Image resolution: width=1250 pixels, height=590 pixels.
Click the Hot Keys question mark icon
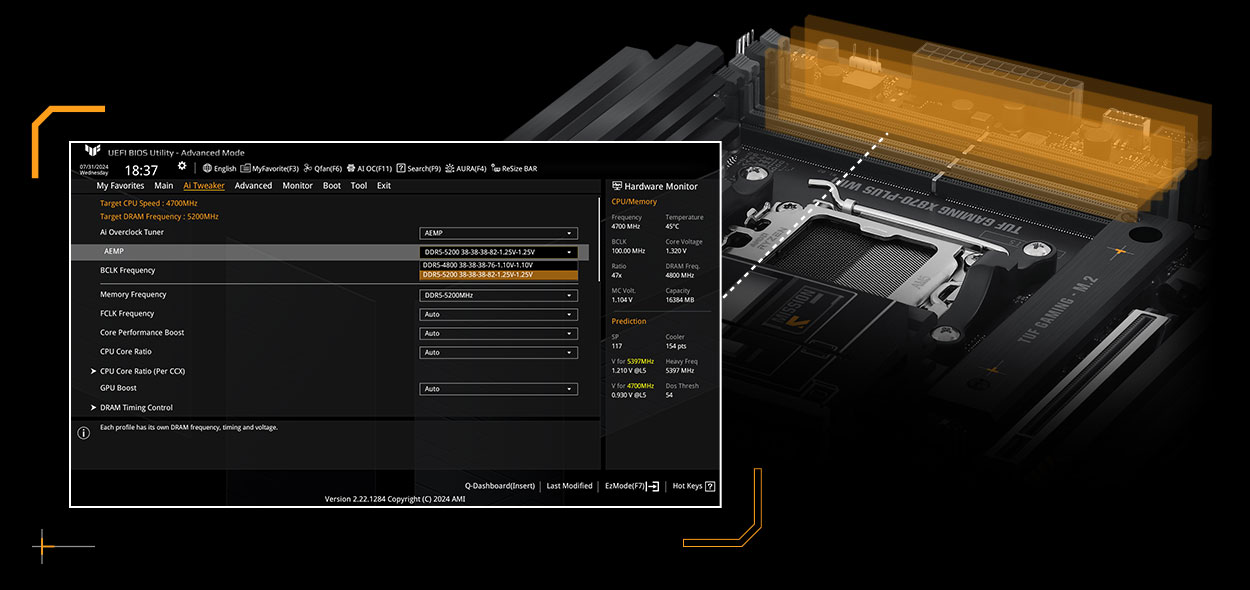coord(710,486)
